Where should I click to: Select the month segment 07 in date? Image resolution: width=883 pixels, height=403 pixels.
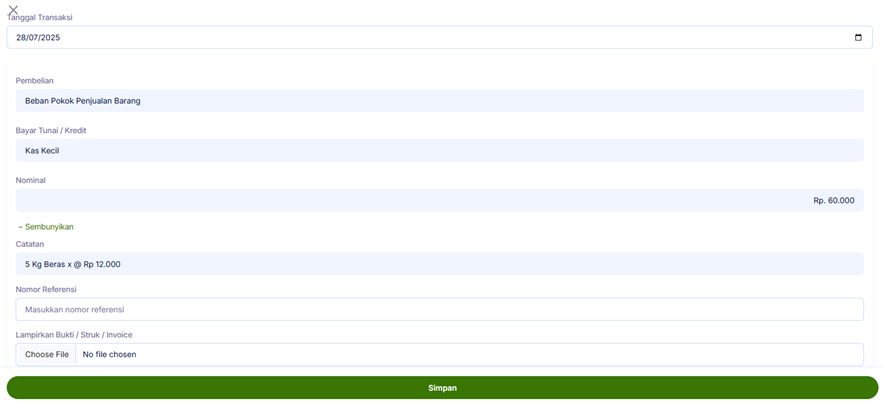(x=34, y=38)
